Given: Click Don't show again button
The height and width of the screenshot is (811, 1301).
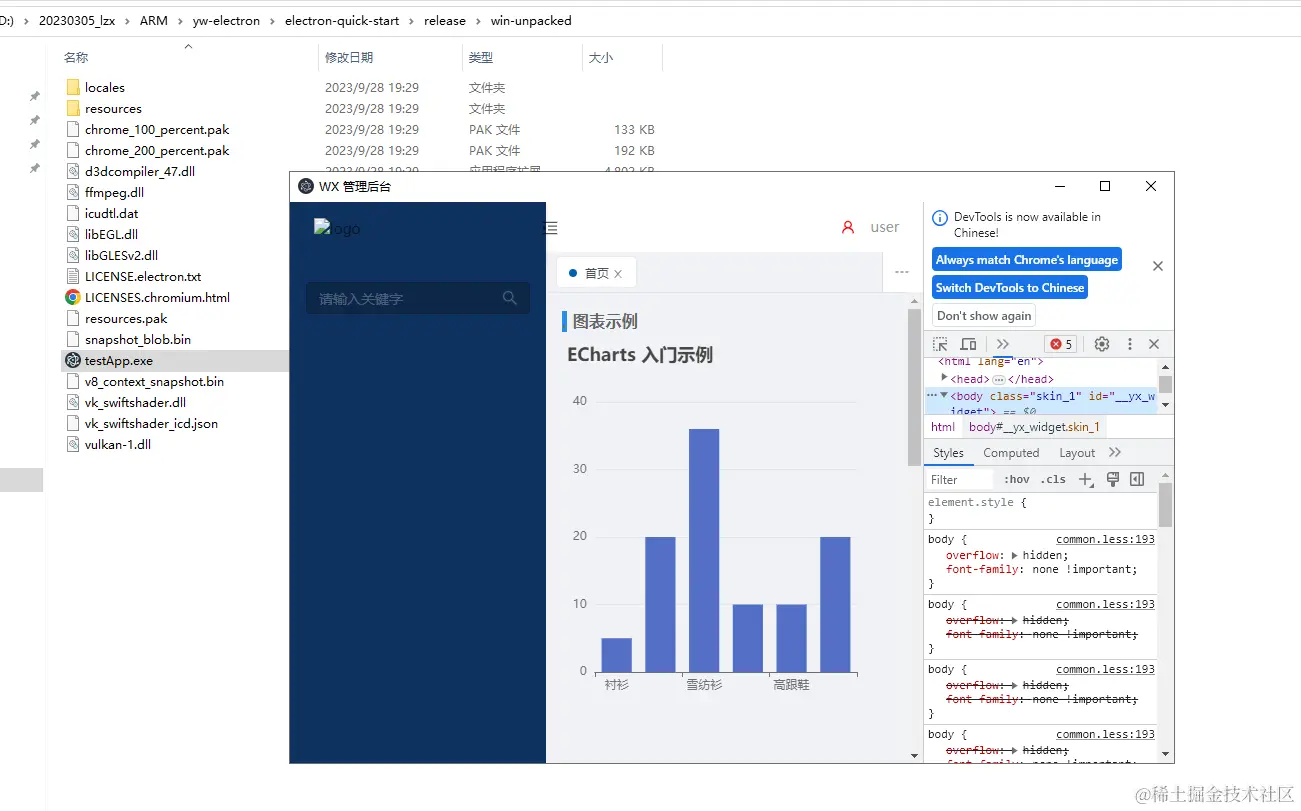Looking at the screenshot, I should pyautogui.click(x=984, y=315).
